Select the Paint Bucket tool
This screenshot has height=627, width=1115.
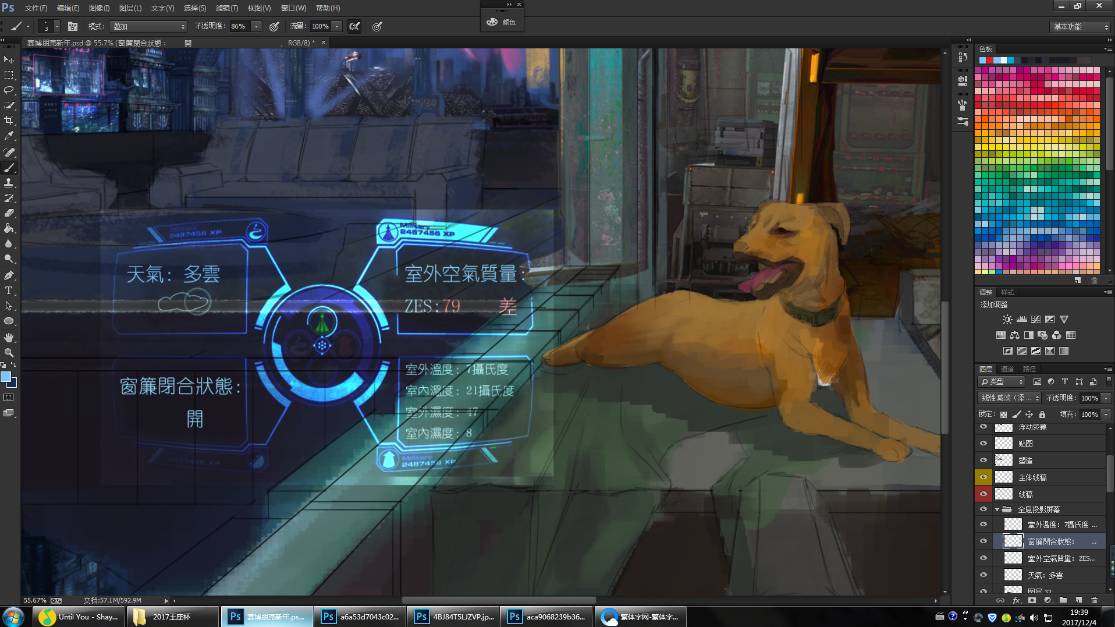[9, 229]
